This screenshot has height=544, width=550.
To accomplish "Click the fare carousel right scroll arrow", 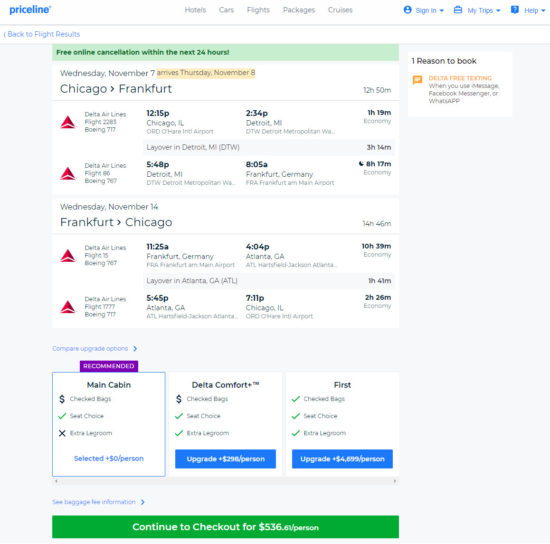I will point(395,481).
